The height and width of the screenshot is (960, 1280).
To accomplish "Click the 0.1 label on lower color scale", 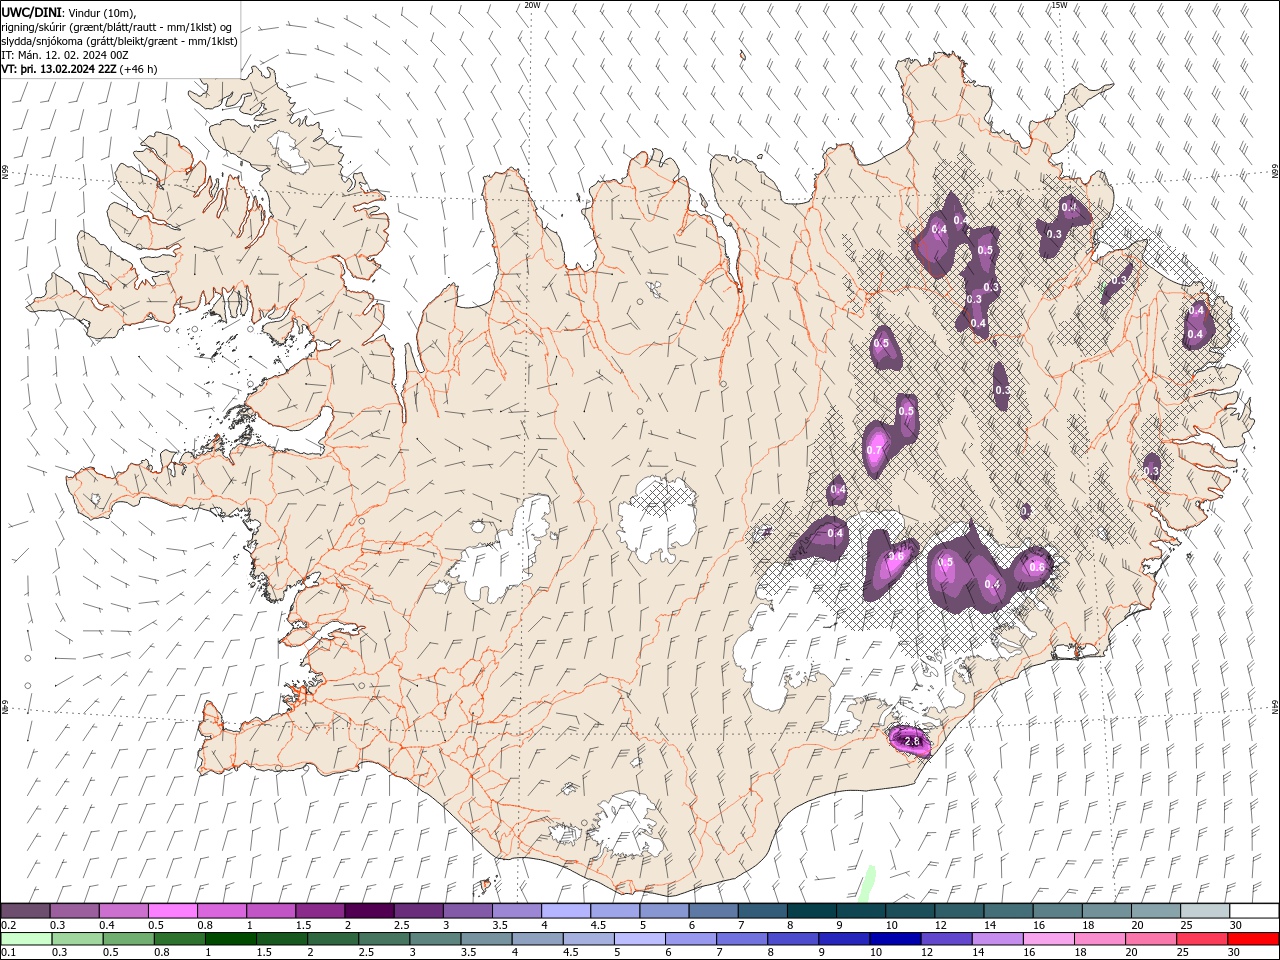I will pyautogui.click(x=8, y=953).
